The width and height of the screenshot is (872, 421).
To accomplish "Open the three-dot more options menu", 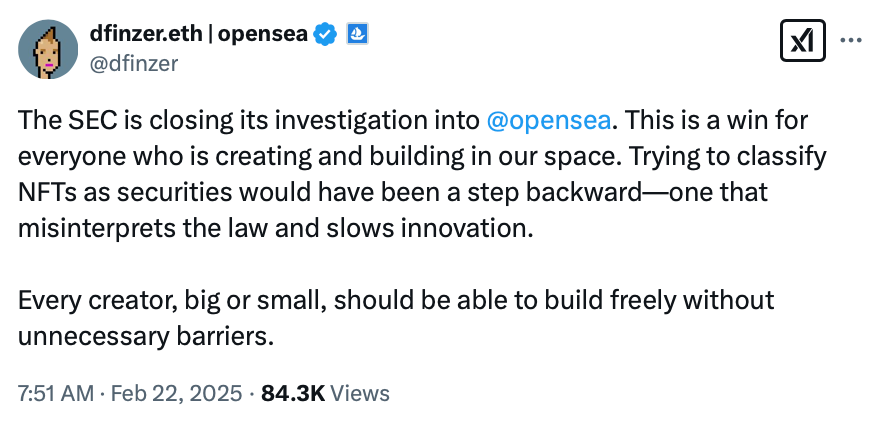I will [851, 41].
